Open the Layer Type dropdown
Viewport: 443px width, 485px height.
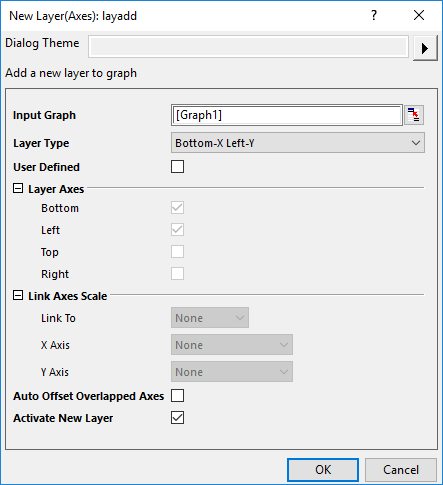[x=298, y=143]
